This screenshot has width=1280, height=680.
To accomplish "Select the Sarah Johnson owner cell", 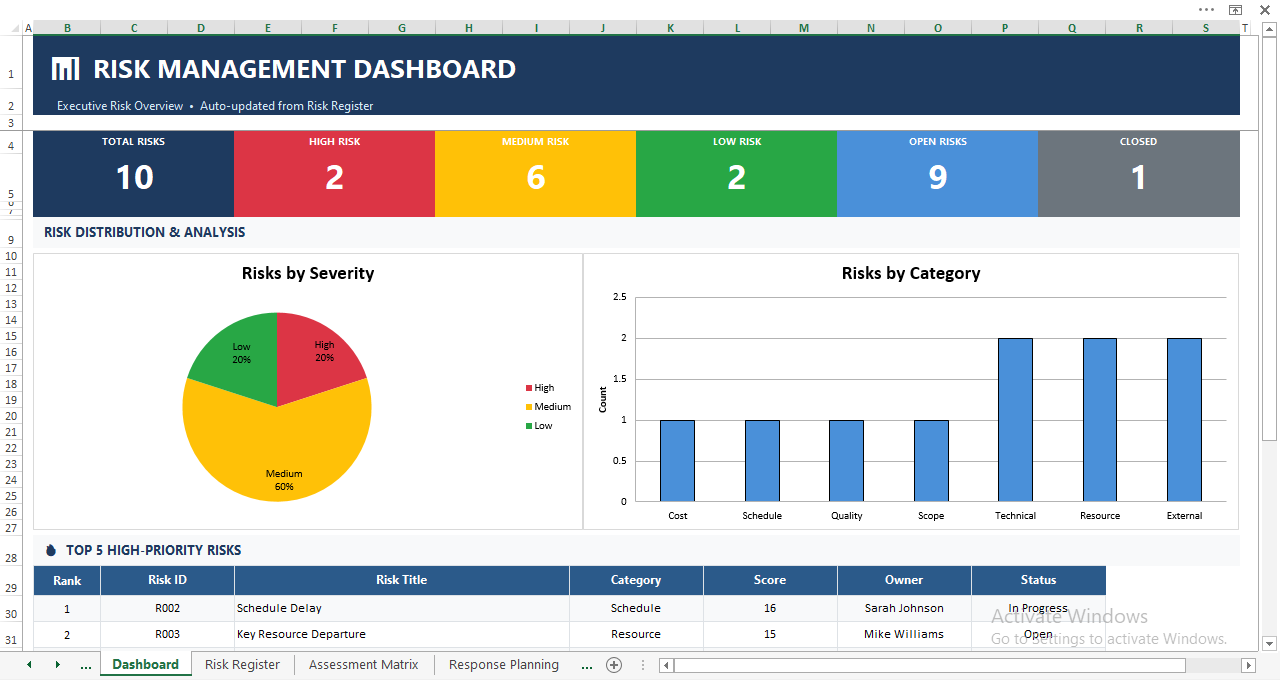I will (904, 608).
